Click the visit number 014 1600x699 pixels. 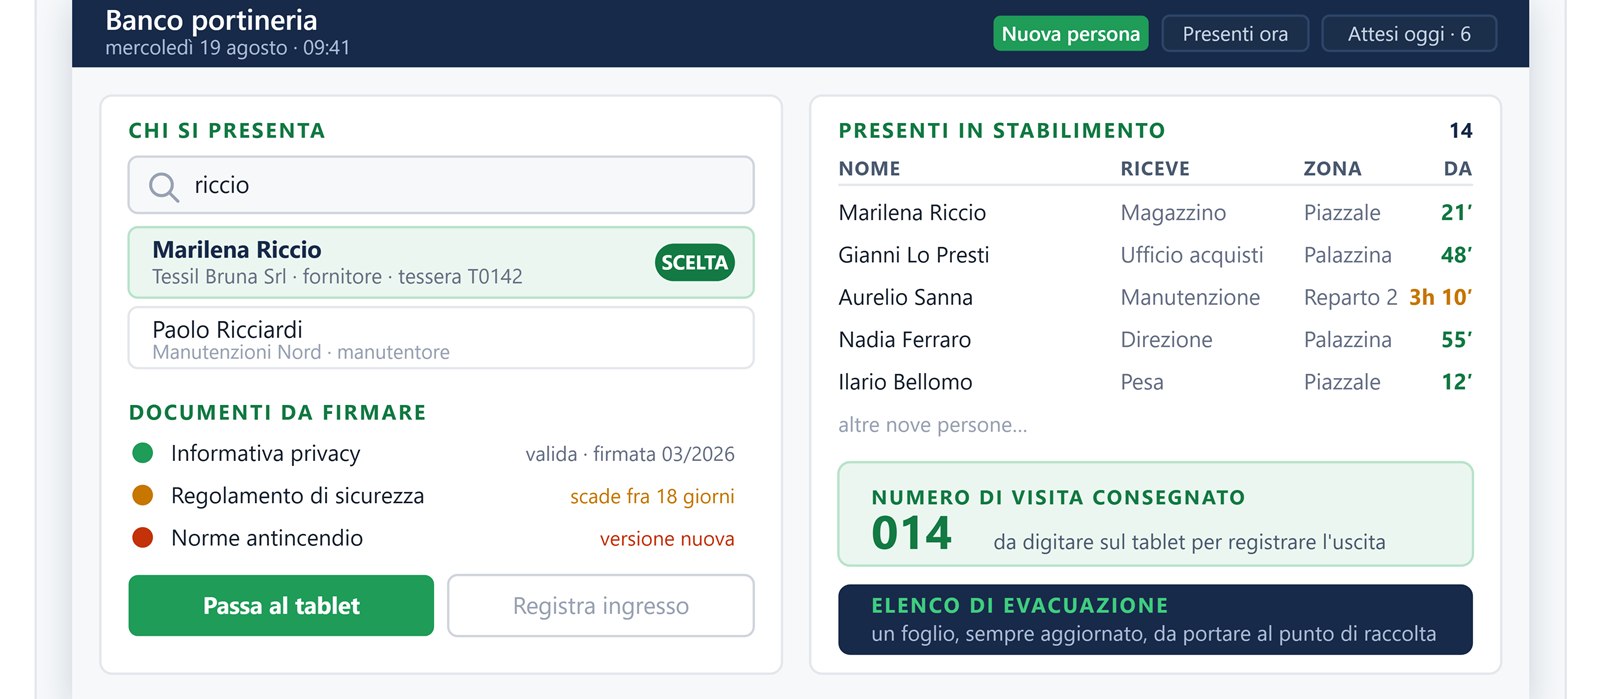pos(911,533)
